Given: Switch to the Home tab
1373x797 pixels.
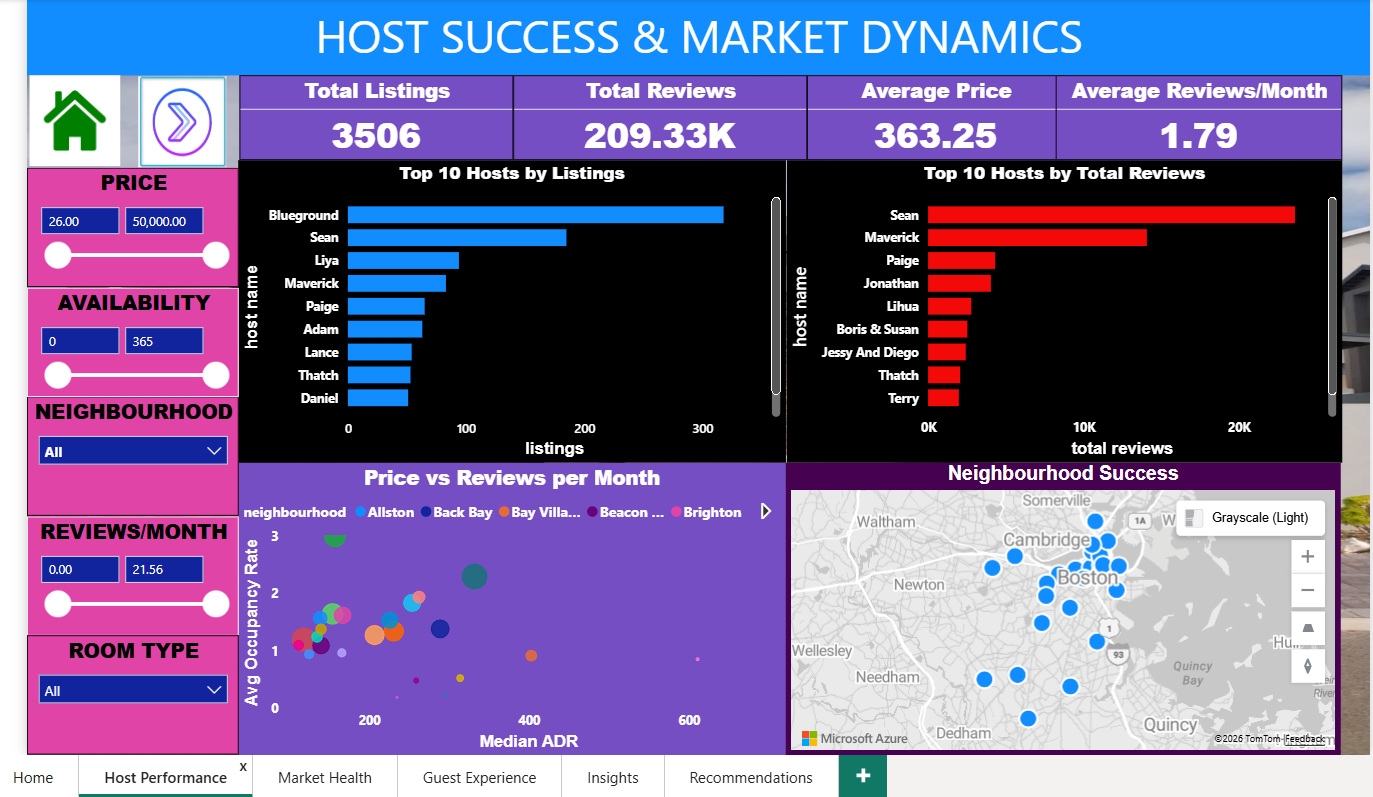Looking at the screenshot, I should (33, 777).
